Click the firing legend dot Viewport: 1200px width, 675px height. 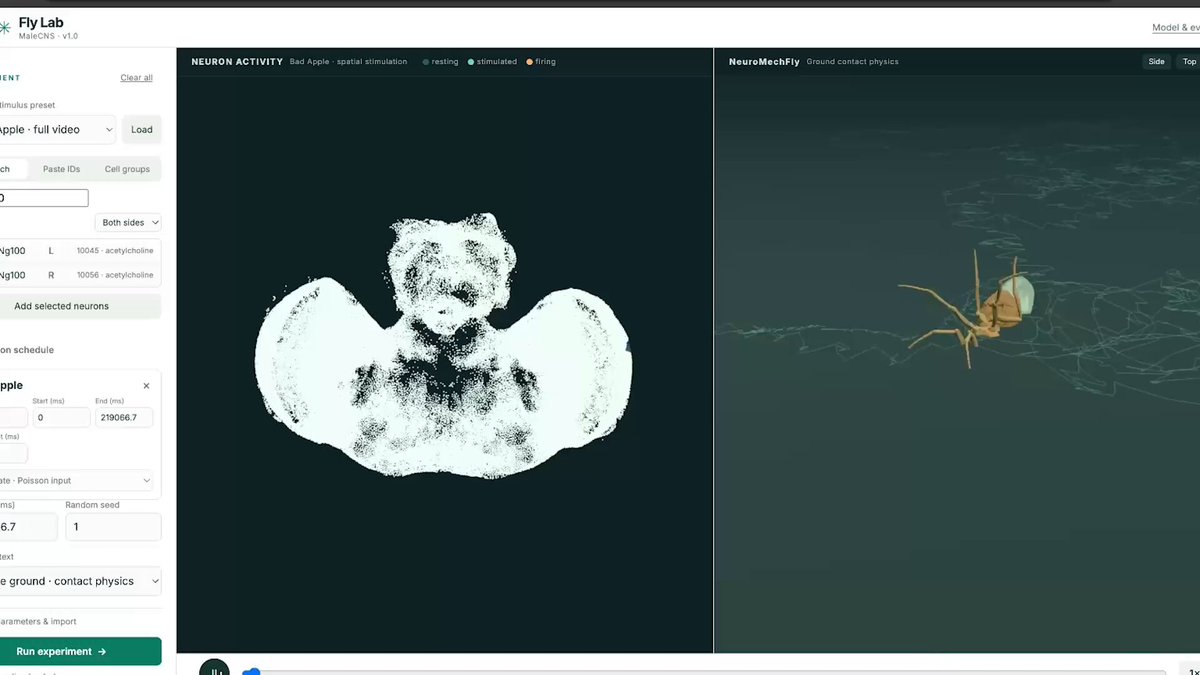tap(530, 62)
